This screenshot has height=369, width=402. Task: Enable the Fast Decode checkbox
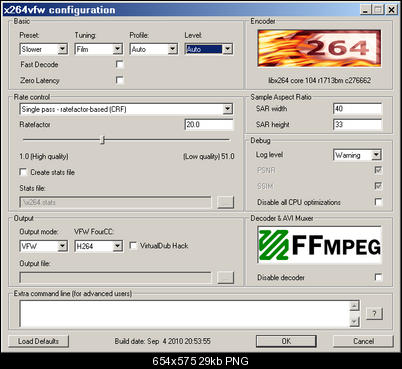(x=120, y=64)
